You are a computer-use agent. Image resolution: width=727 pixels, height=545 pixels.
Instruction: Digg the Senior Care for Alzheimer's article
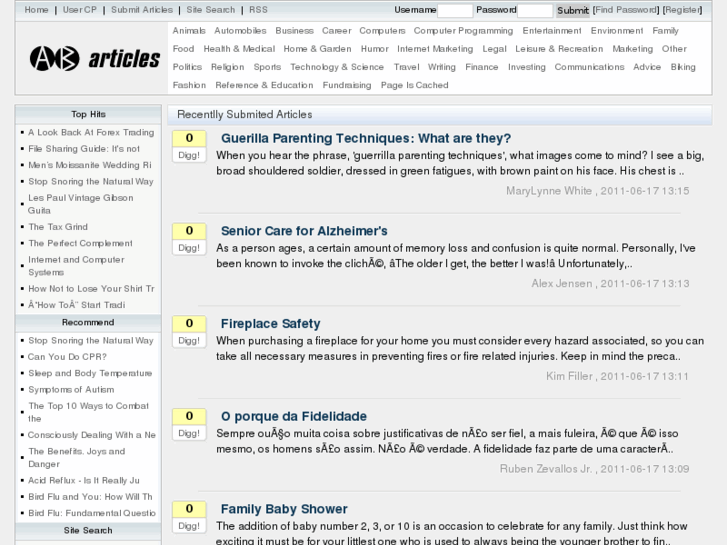[x=189, y=248]
